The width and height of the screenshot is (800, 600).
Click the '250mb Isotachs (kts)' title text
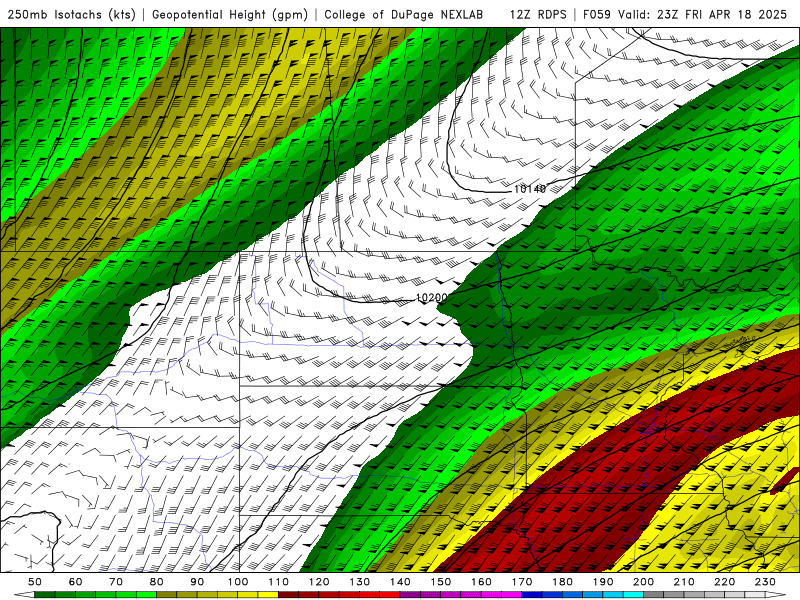71,14
